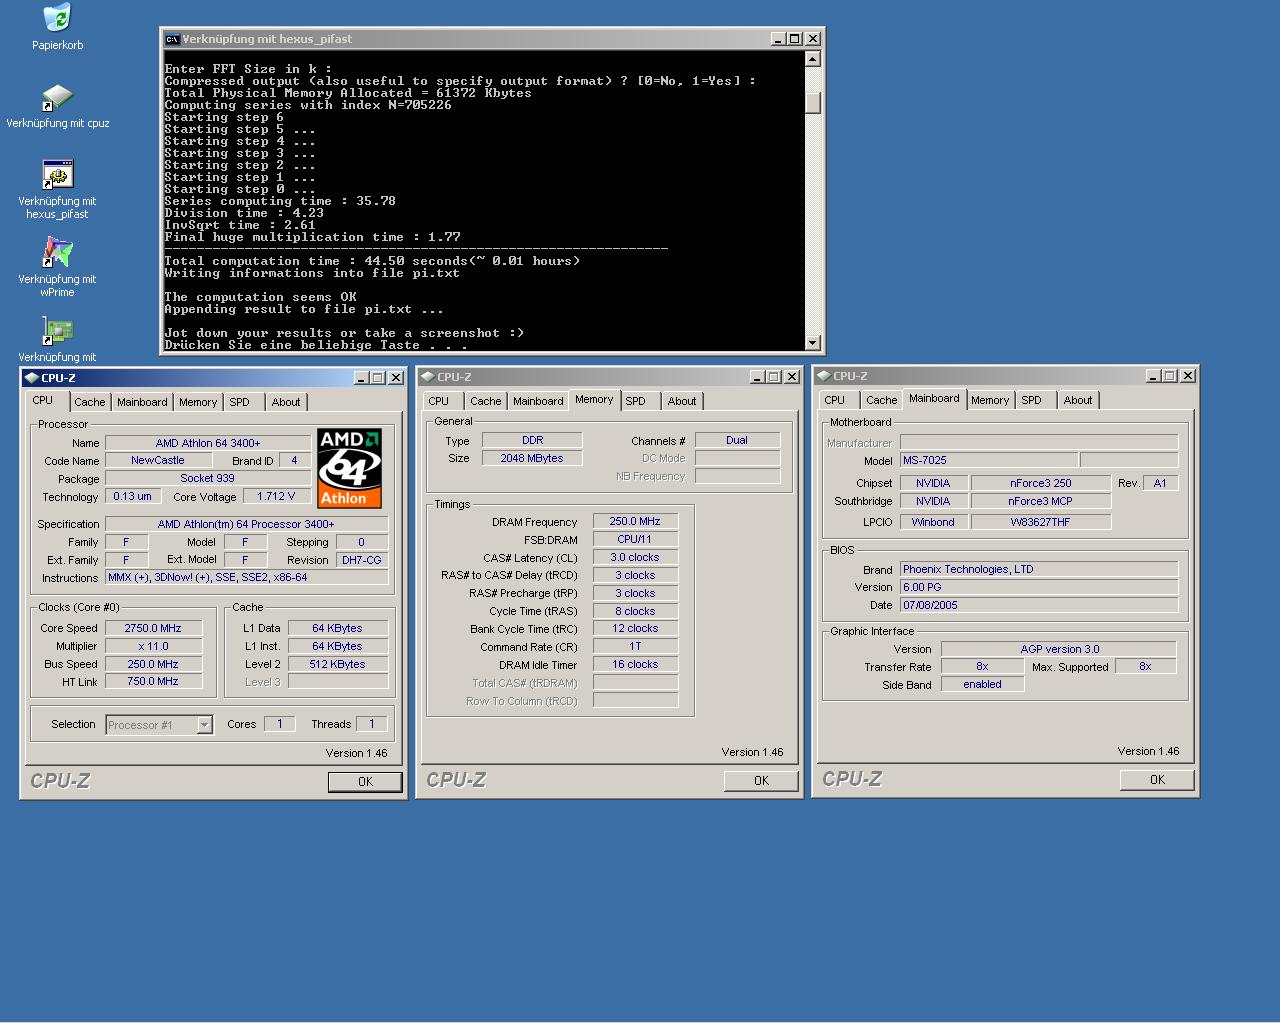Click the Level 2 cache value 512 KBytes
The image size is (1280, 1024).
pyautogui.click(x=338, y=664)
